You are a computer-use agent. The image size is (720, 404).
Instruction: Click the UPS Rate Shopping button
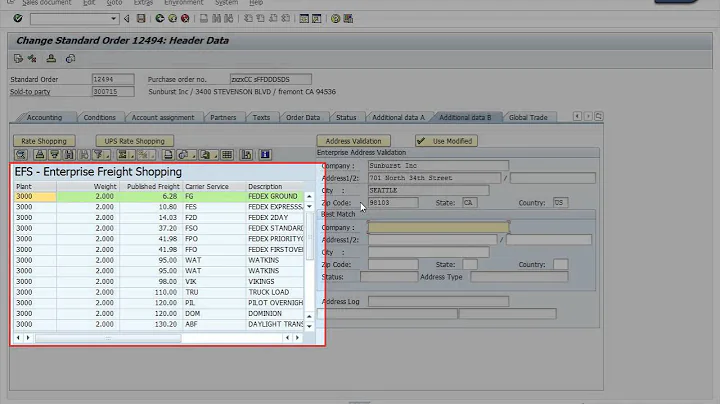point(135,141)
